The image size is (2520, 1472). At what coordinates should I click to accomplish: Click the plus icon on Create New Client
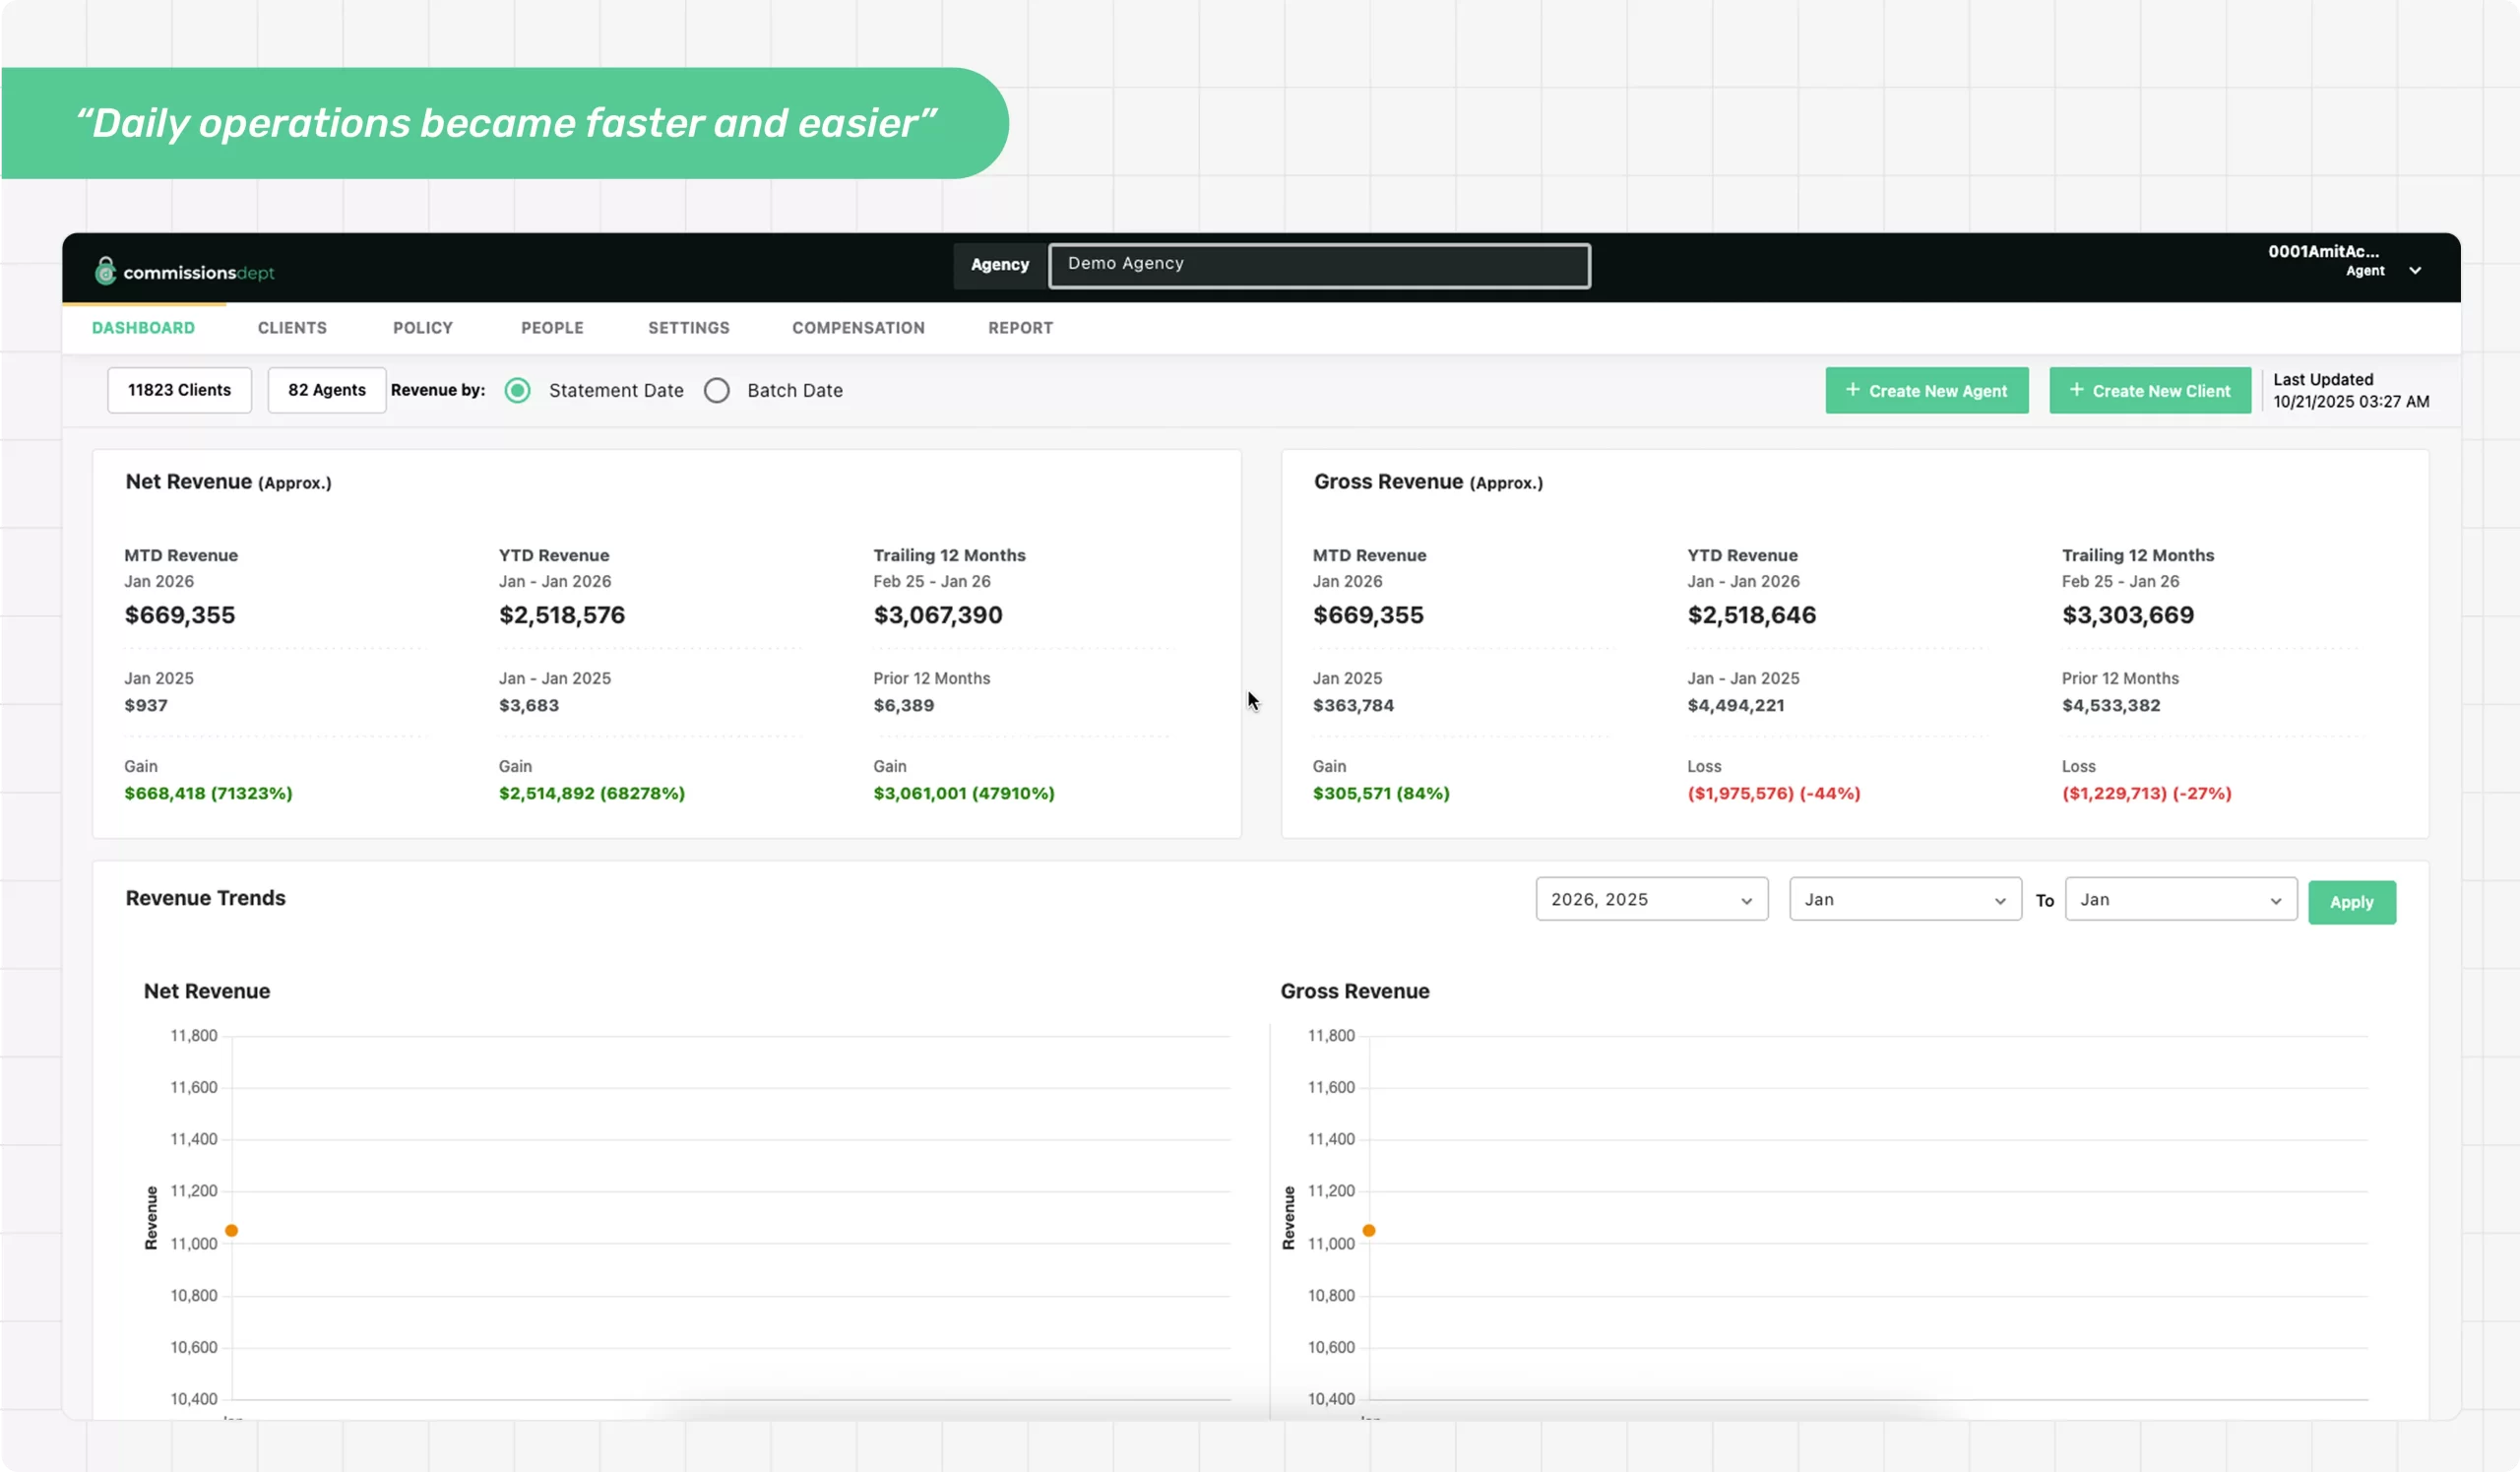[x=2076, y=390]
